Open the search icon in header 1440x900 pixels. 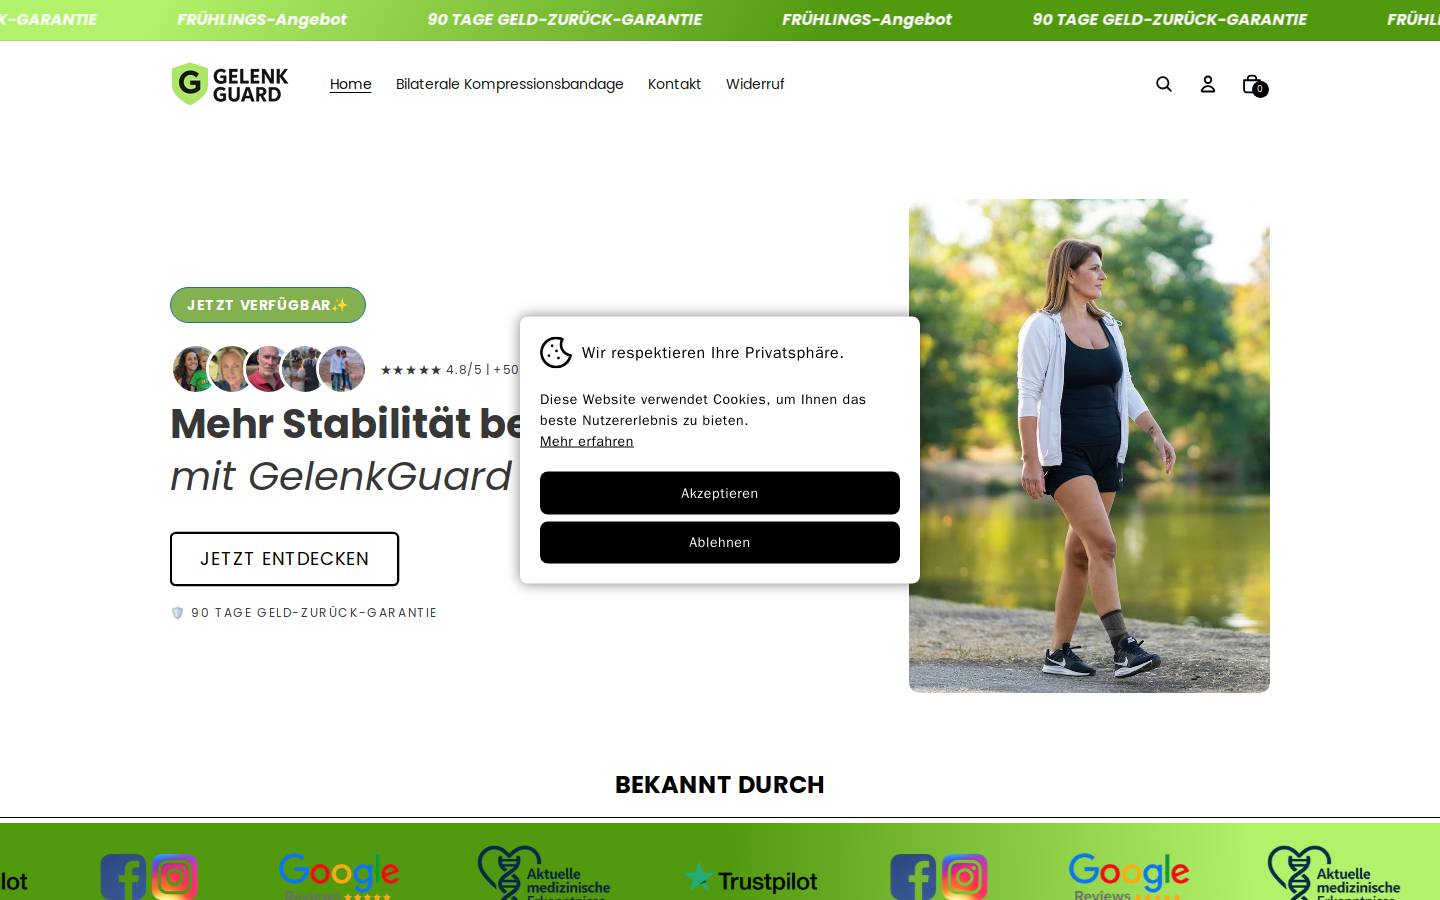[1163, 84]
